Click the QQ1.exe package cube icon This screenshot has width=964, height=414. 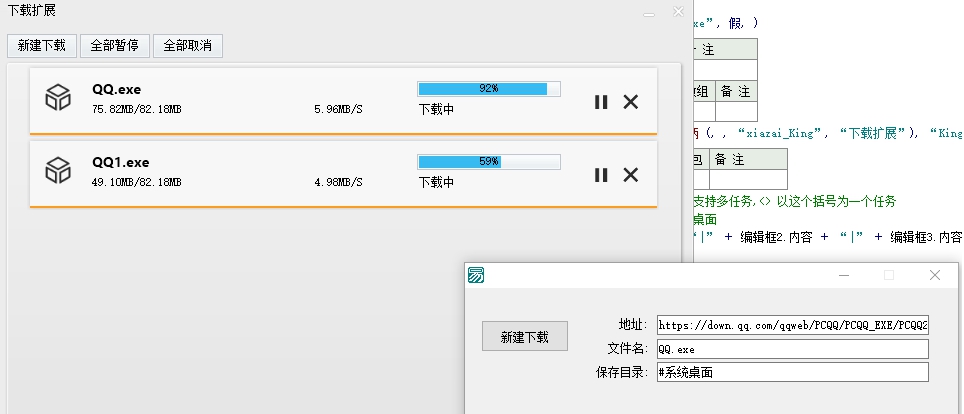(59, 171)
